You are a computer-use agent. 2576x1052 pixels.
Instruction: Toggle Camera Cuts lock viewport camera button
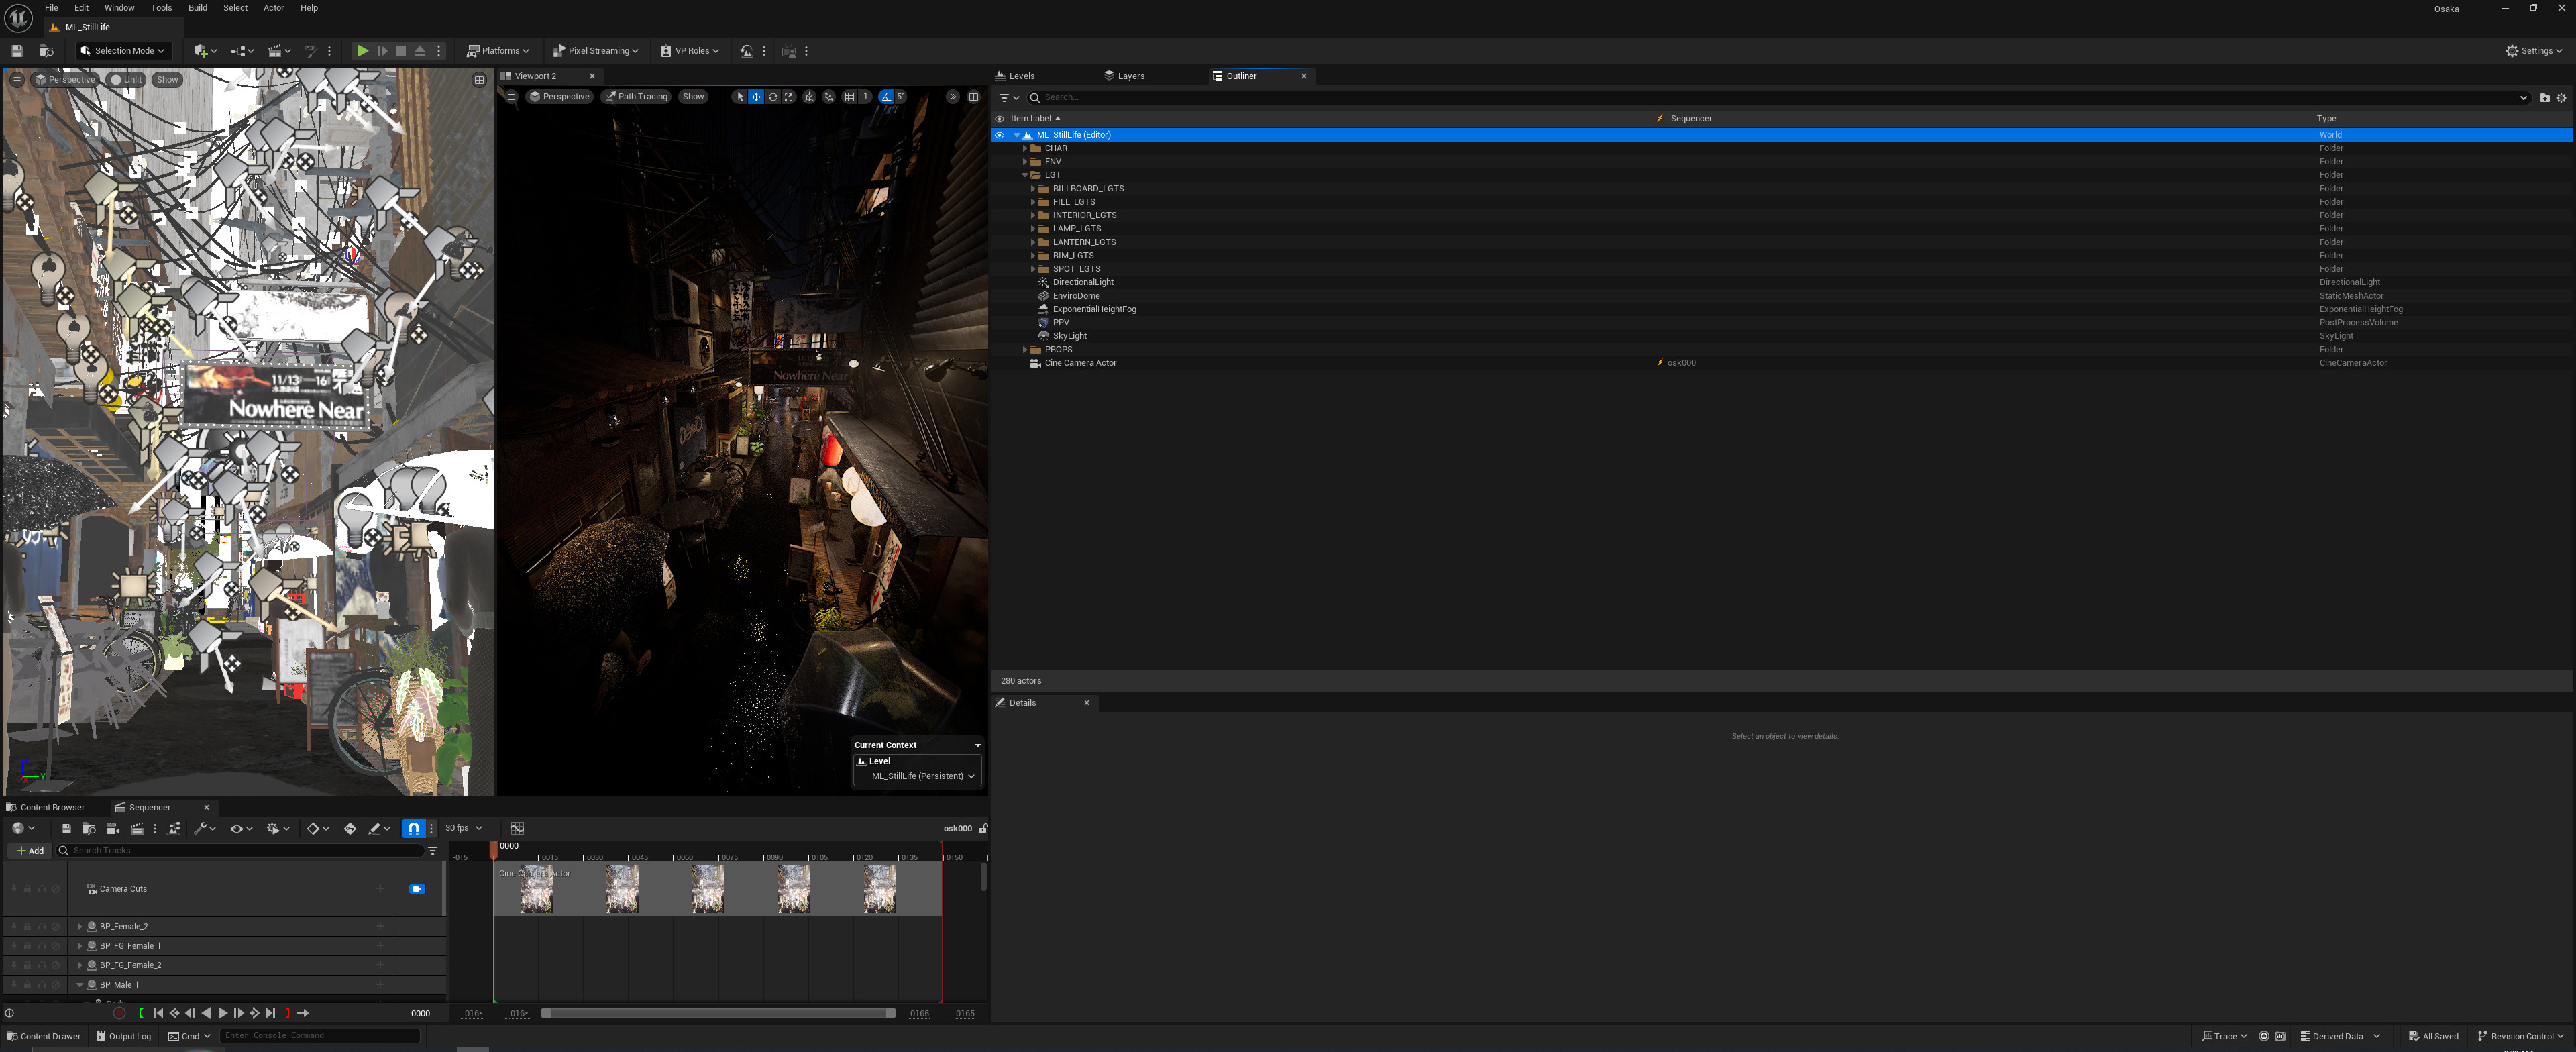(x=417, y=889)
